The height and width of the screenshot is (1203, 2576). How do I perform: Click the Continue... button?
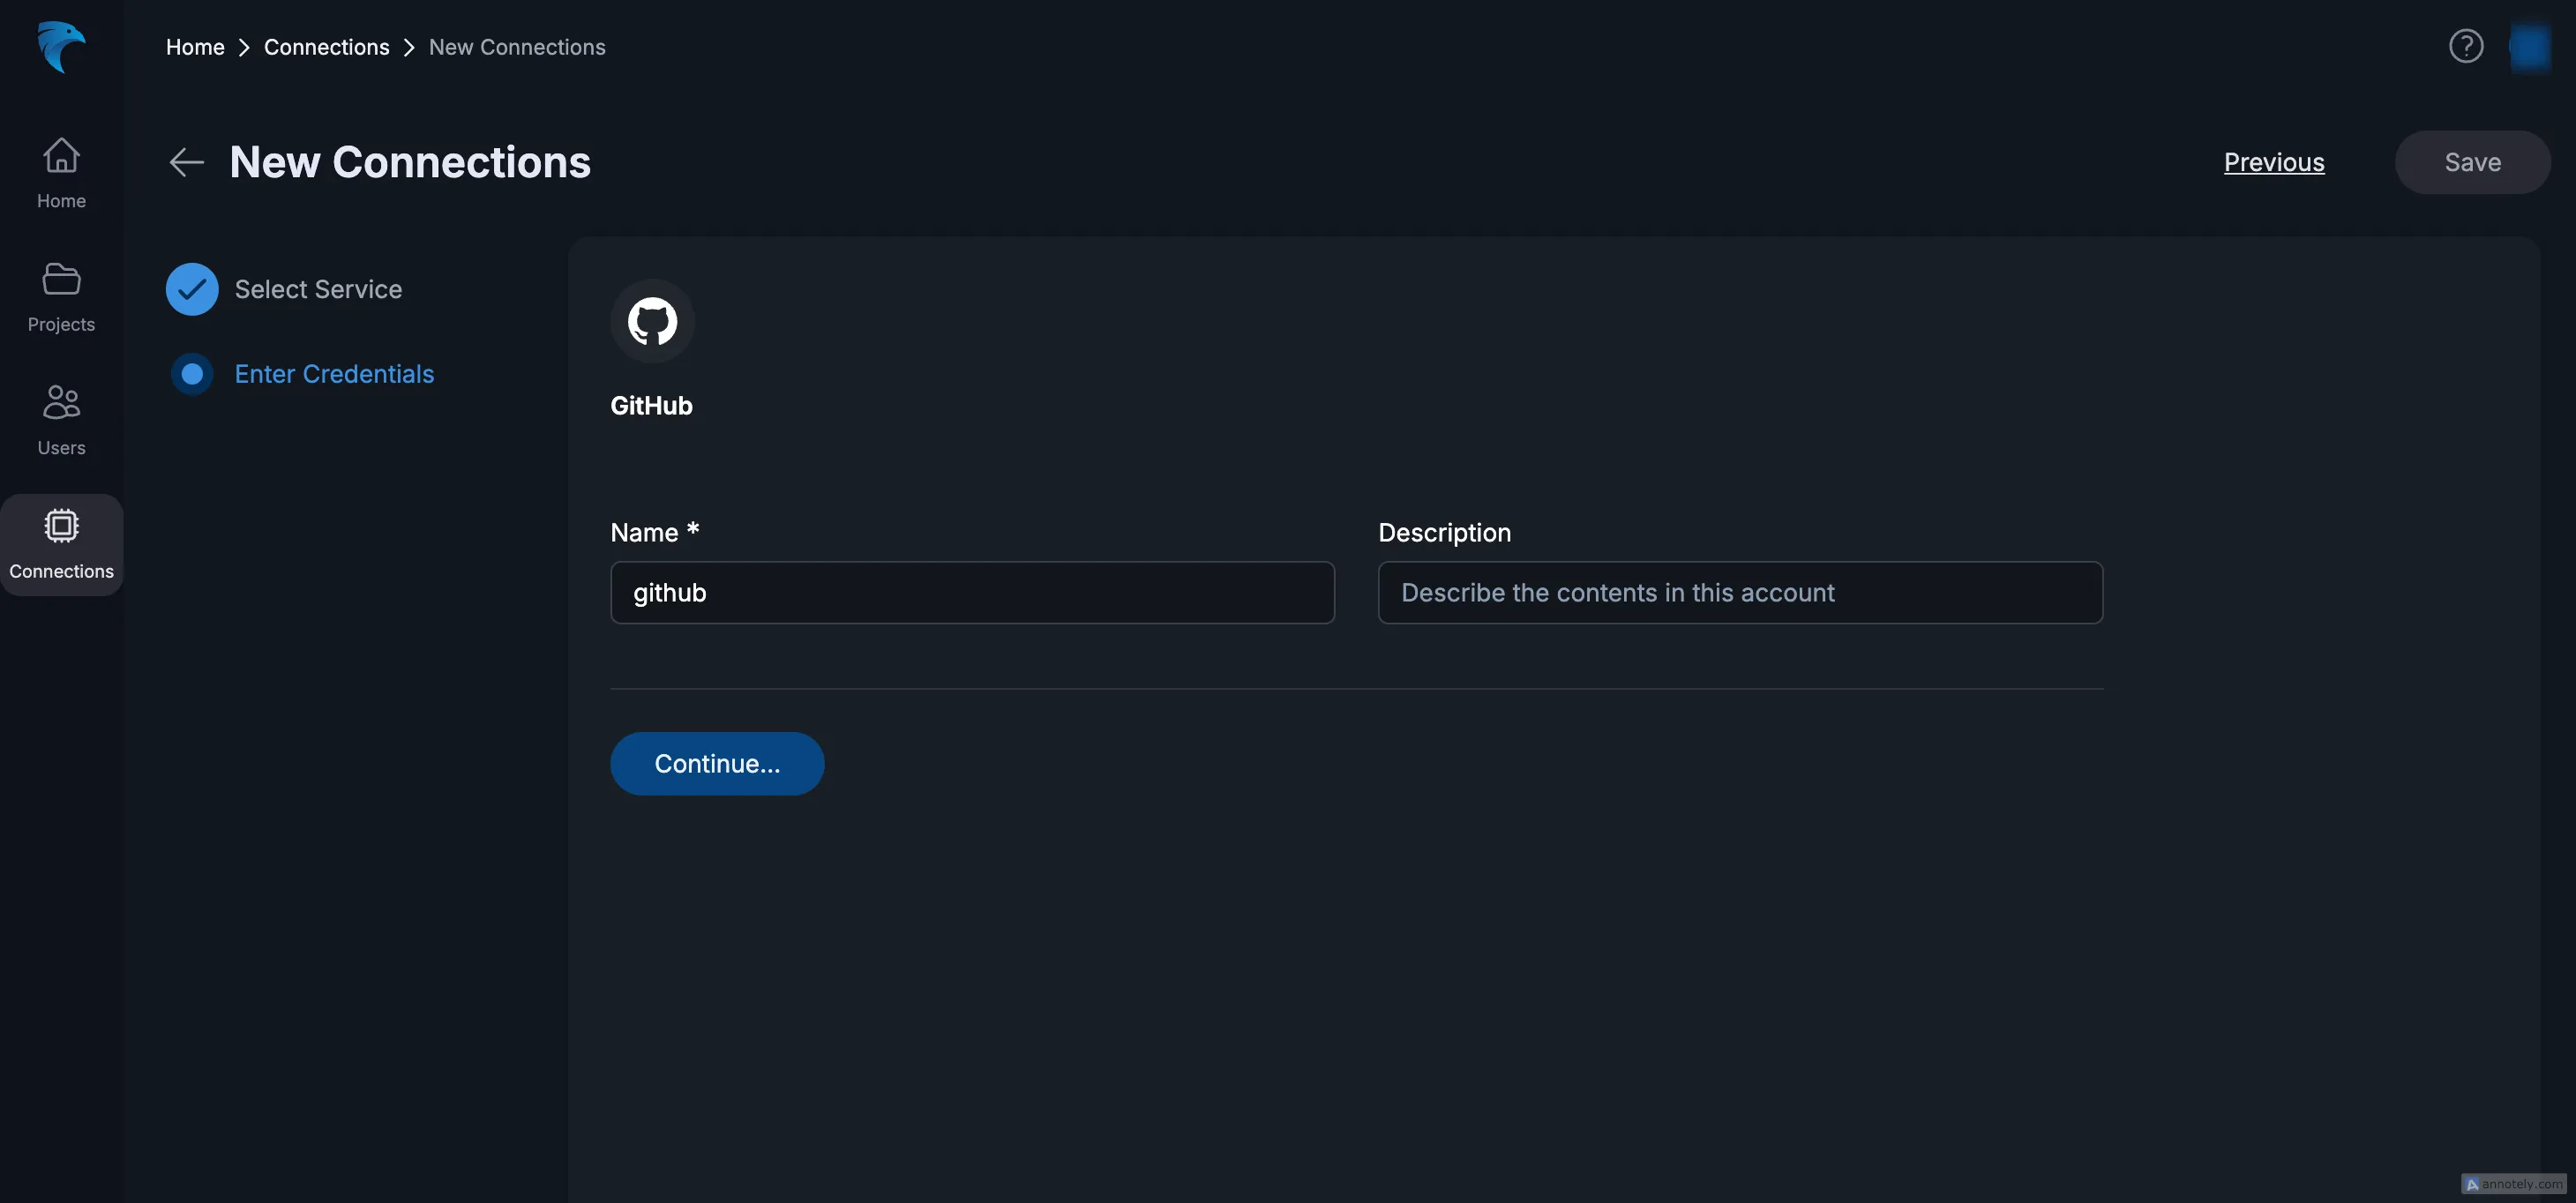717,764
